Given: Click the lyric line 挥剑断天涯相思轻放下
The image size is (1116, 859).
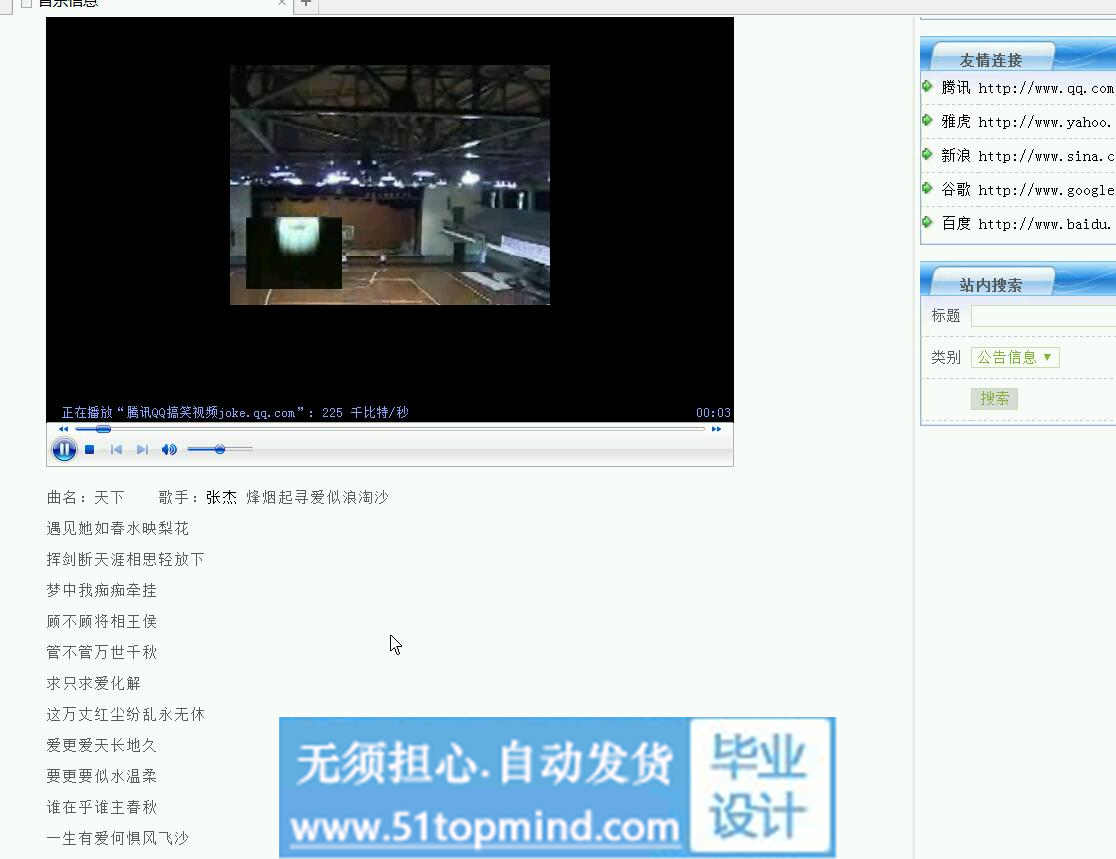Looking at the screenshot, I should pos(125,559).
